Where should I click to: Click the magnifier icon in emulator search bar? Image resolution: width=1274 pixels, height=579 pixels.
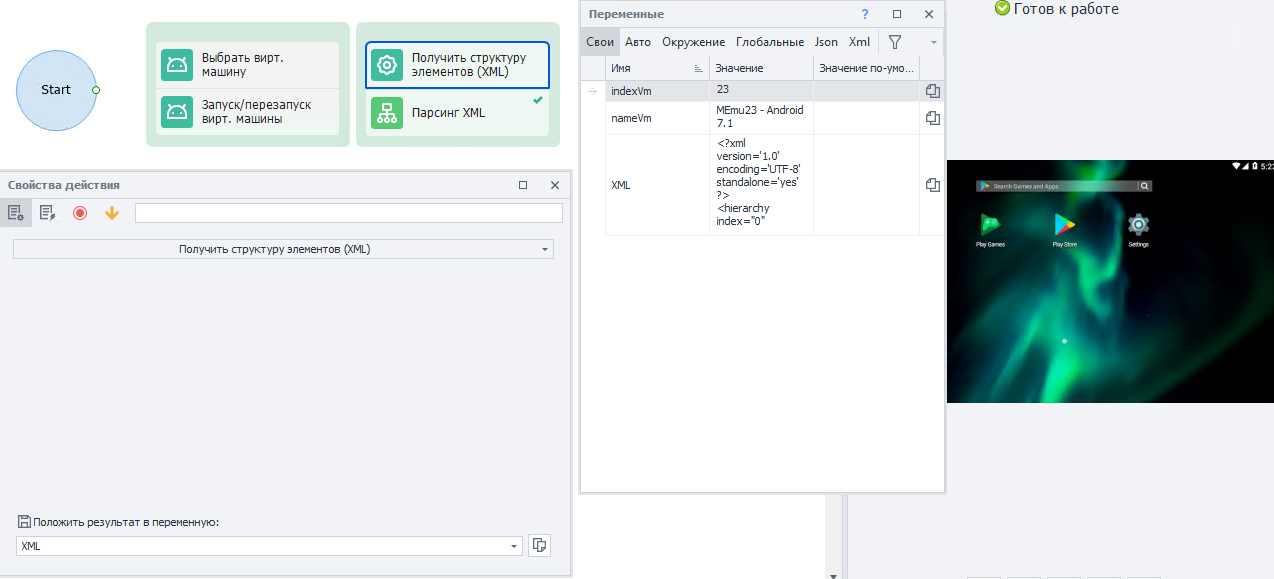click(x=1145, y=186)
